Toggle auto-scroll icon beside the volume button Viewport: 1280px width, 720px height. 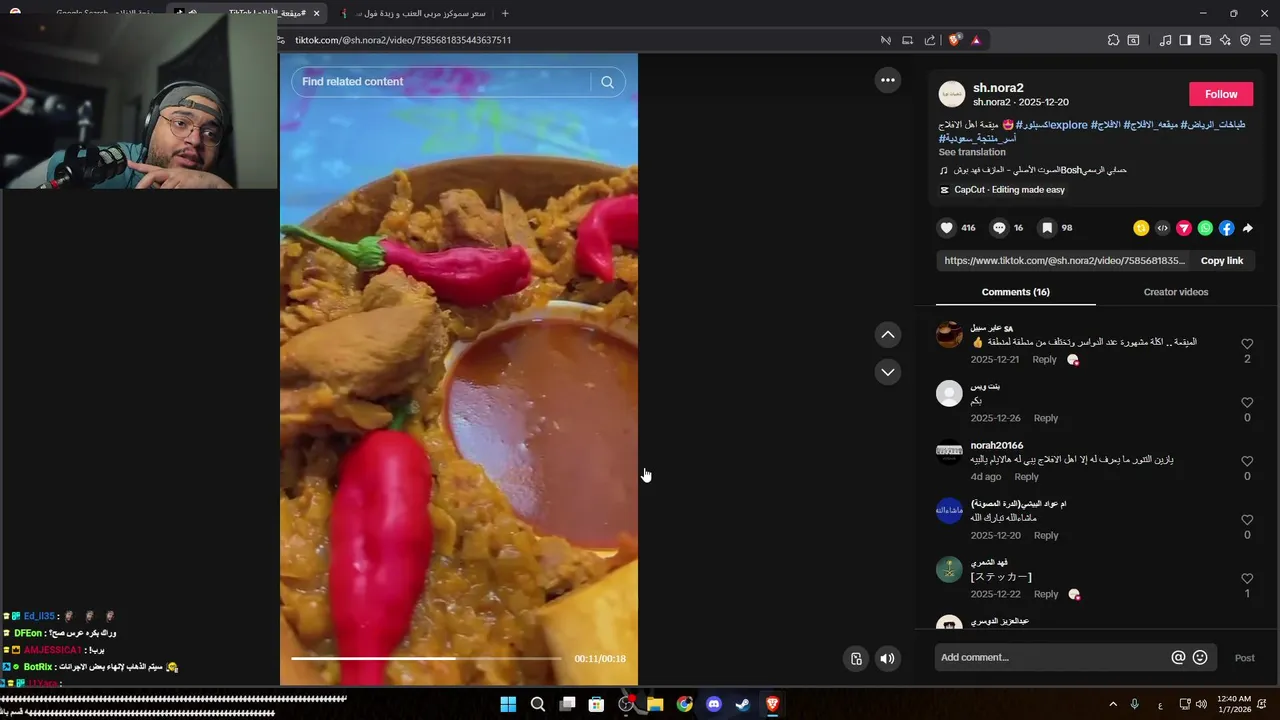click(x=856, y=658)
